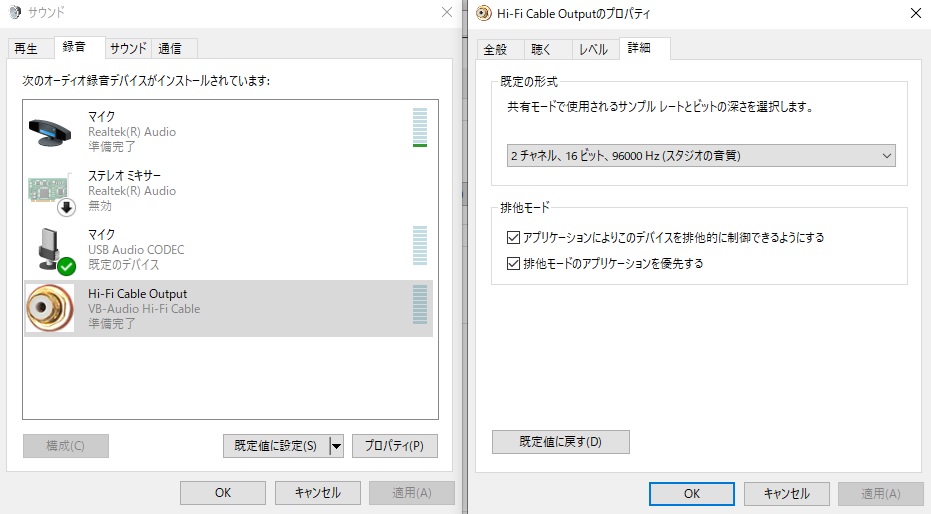This screenshot has width=931, height=514.
Task: Click キャンセル in the サウンド window
Action: pos(318,493)
